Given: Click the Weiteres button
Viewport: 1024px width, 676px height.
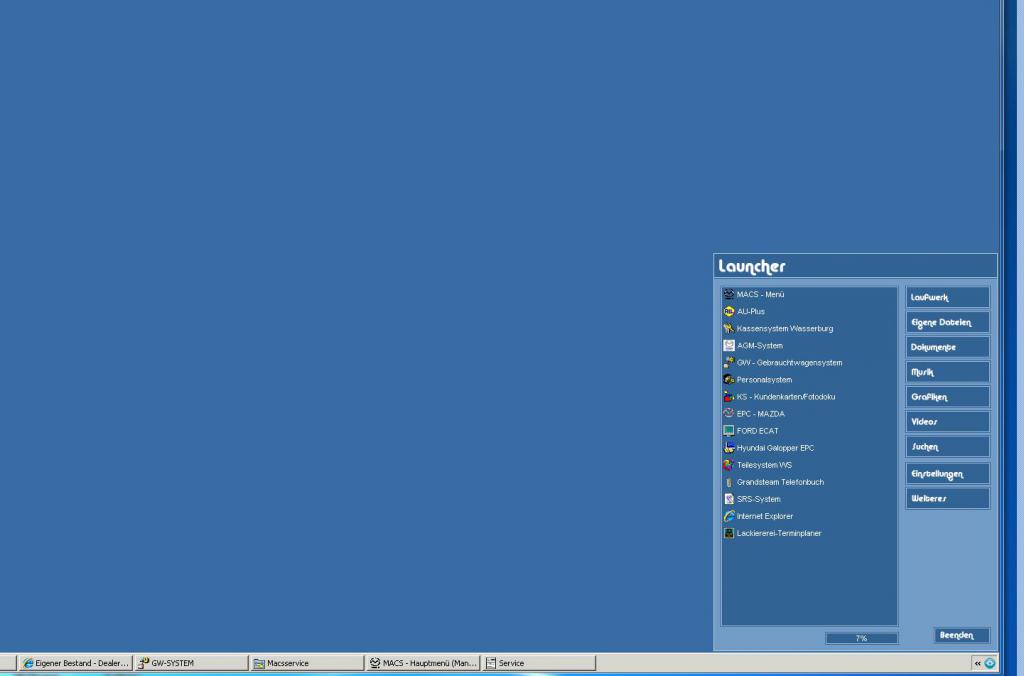Looking at the screenshot, I should pos(948,498).
